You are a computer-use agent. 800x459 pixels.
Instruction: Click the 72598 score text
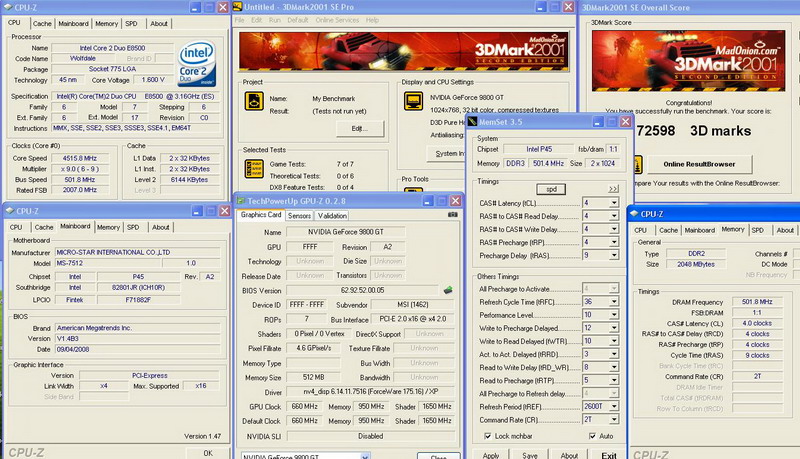(656, 131)
